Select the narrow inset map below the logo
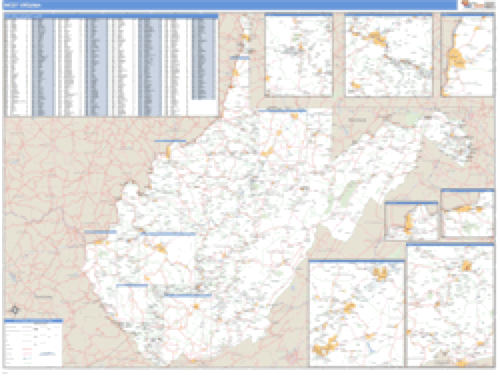500x376 pixels. 467,55
